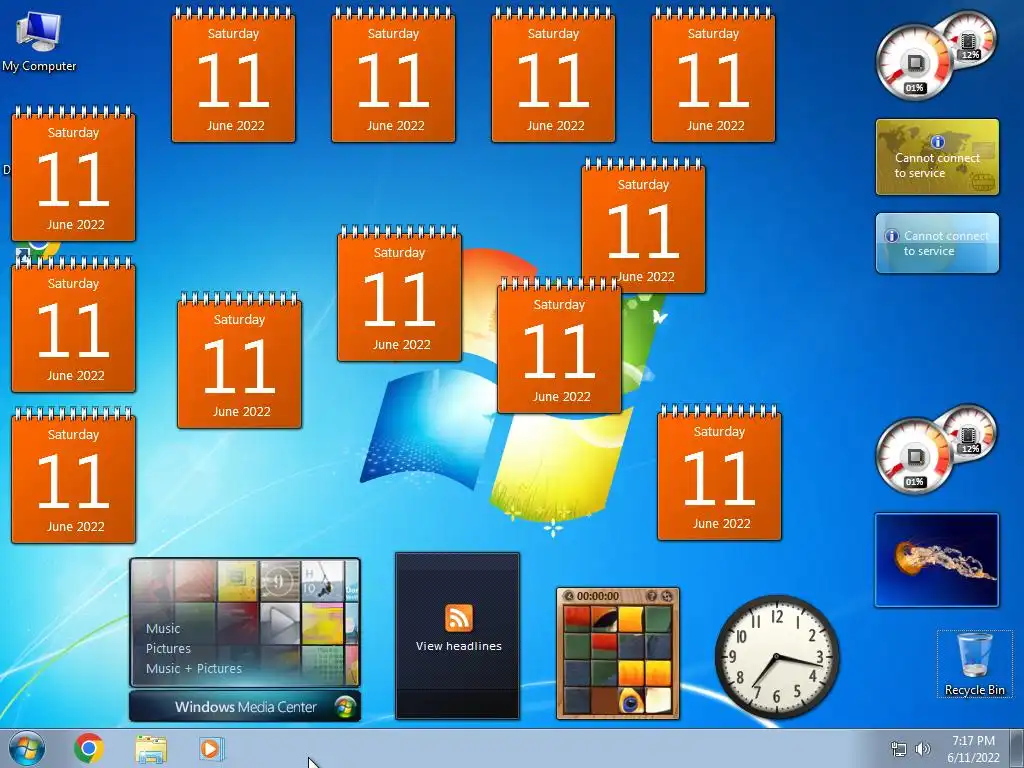The image size is (1024, 768).
Task: Click the orange RSS feed icon
Action: (x=458, y=618)
